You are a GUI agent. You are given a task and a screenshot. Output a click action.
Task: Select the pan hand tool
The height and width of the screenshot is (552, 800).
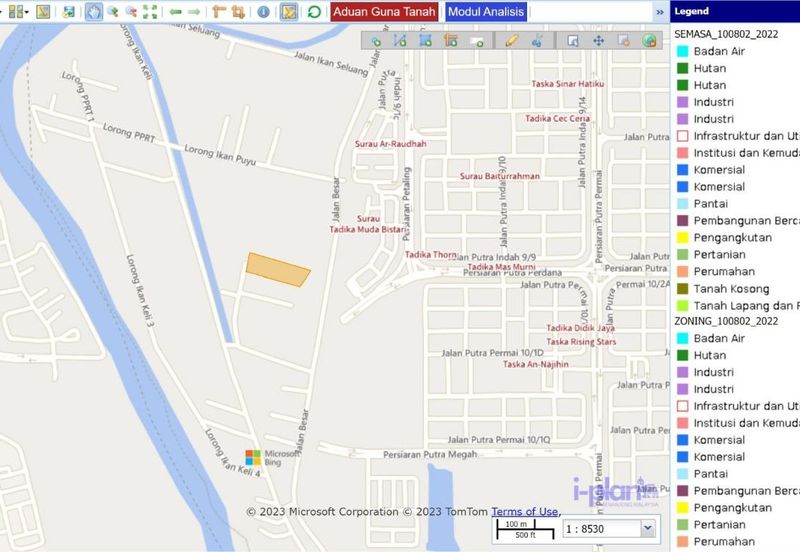point(93,12)
